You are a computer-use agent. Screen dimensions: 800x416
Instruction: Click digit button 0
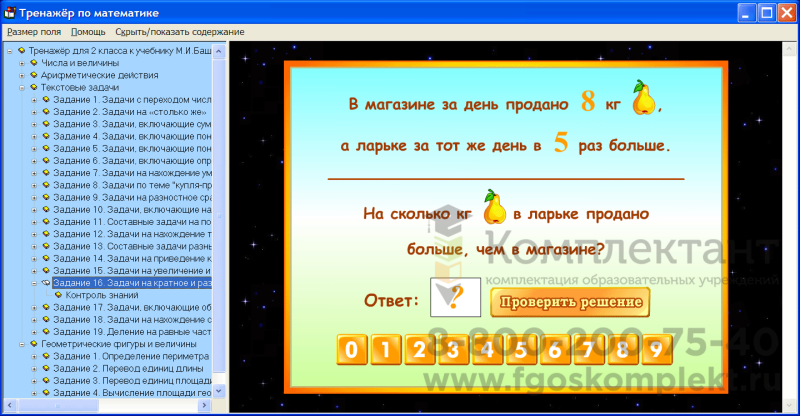coord(352,350)
